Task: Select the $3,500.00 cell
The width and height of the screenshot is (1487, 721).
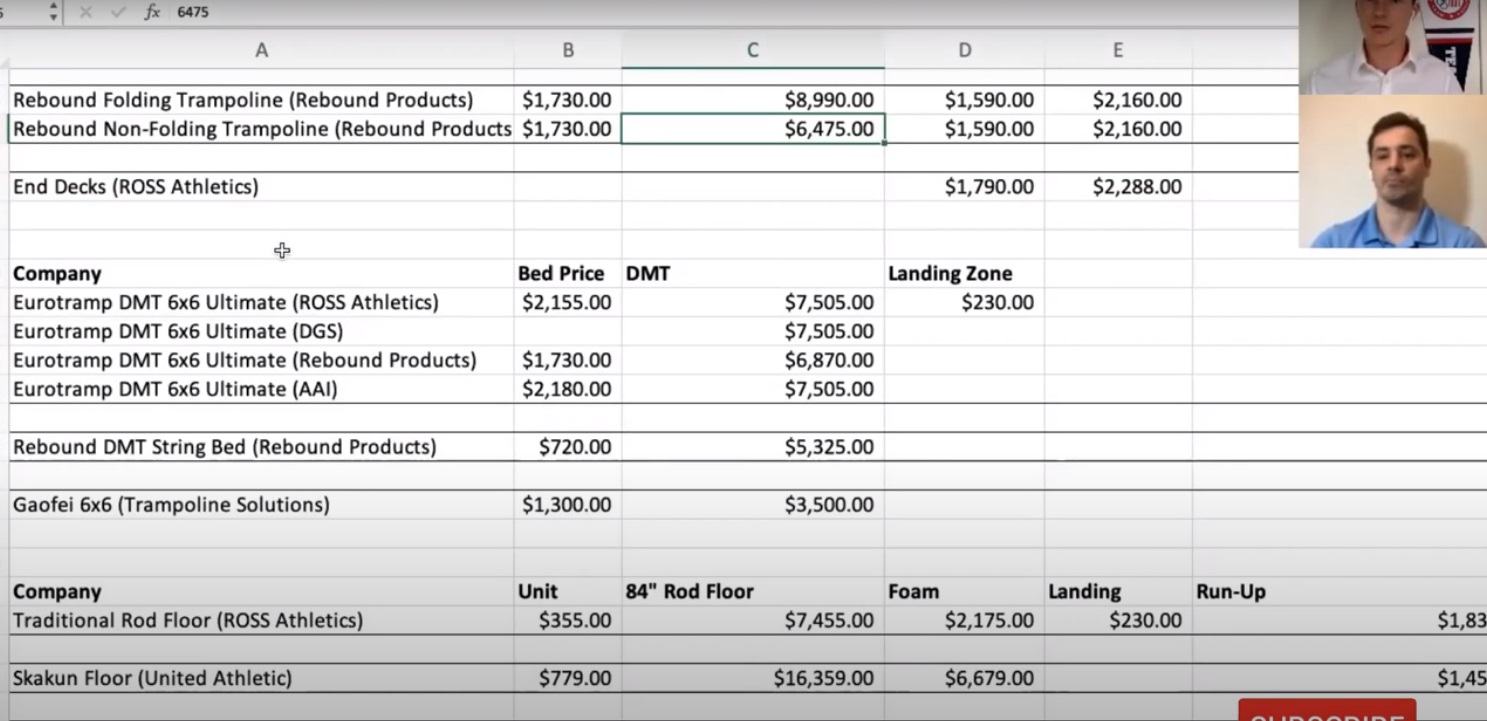Action: (x=753, y=505)
